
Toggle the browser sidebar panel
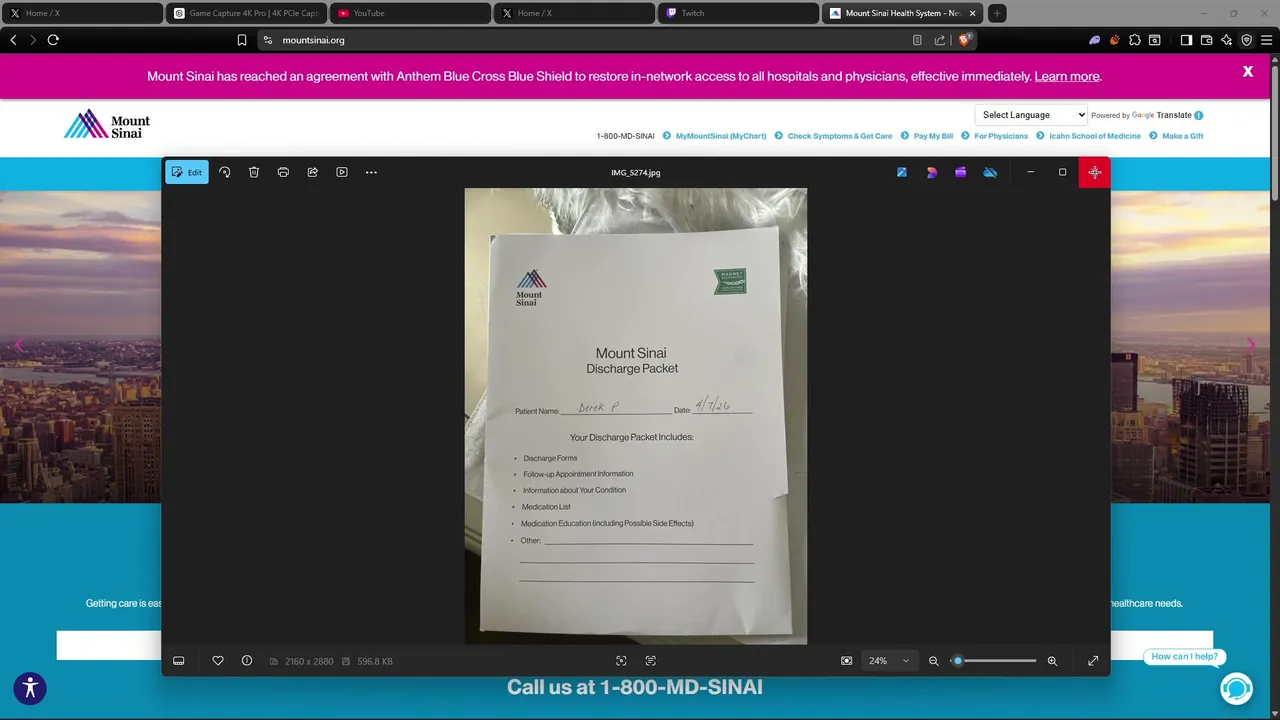[x=1186, y=40]
